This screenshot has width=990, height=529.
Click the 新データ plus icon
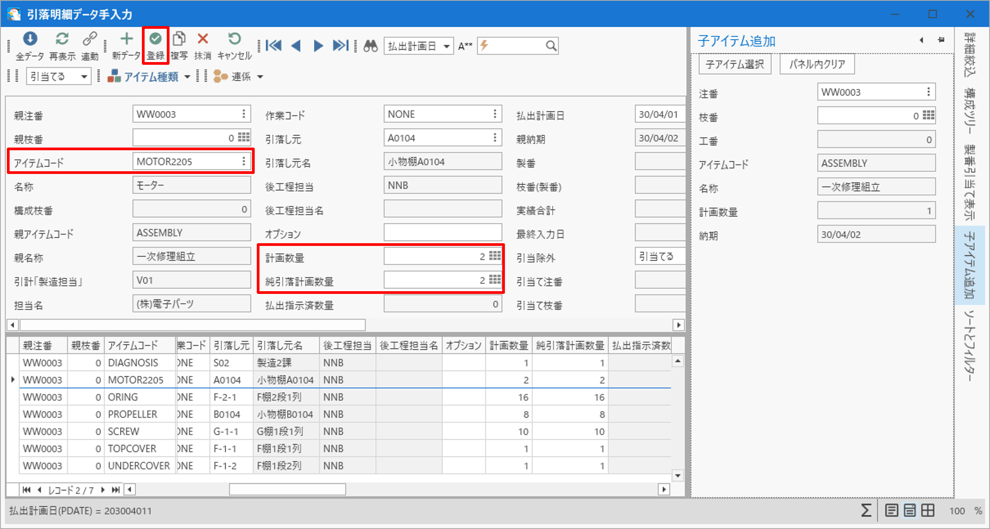tap(126, 40)
